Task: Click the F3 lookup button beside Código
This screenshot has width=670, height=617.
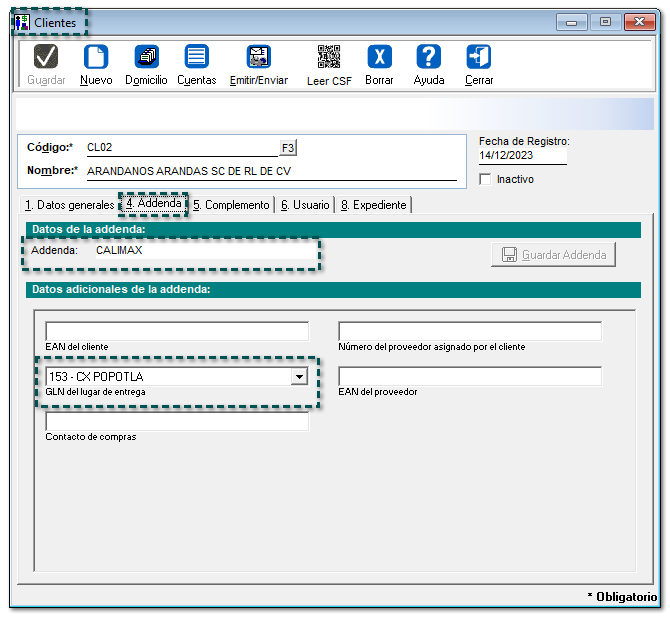Action: [287, 148]
